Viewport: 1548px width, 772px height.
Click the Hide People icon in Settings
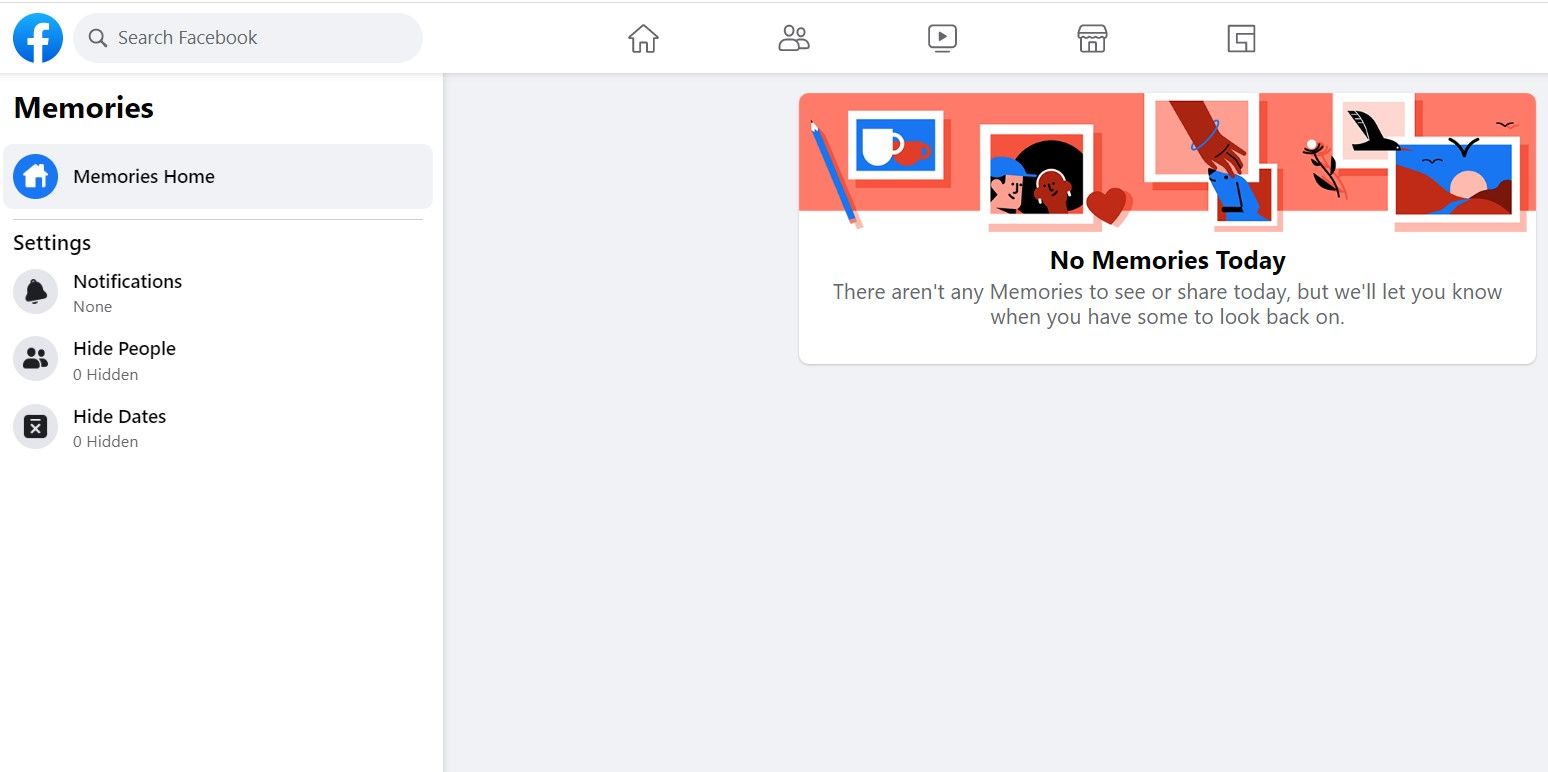click(35, 358)
